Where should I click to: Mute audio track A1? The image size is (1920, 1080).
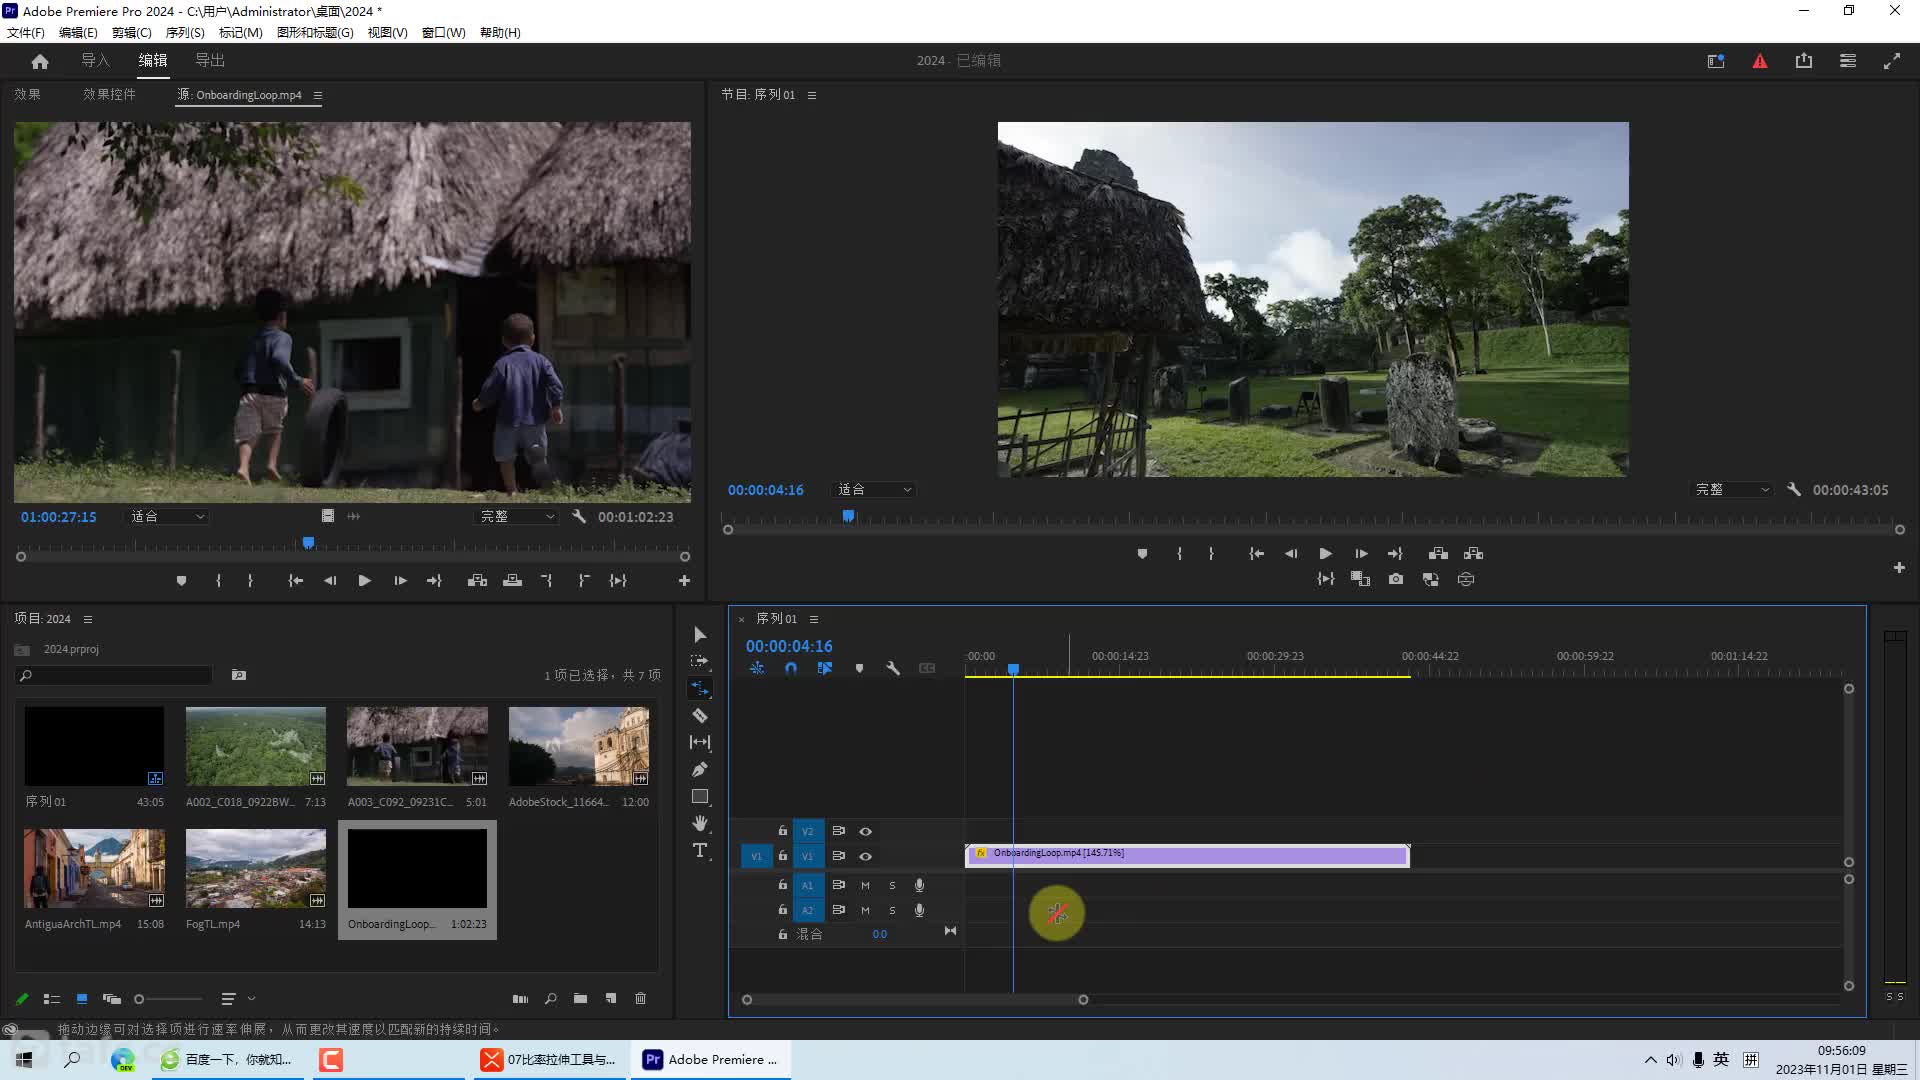pyautogui.click(x=866, y=886)
